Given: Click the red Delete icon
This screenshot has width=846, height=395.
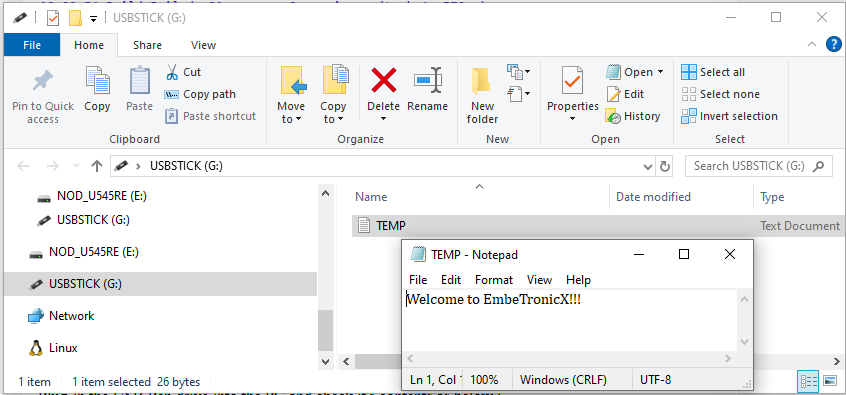Looking at the screenshot, I should click(384, 80).
